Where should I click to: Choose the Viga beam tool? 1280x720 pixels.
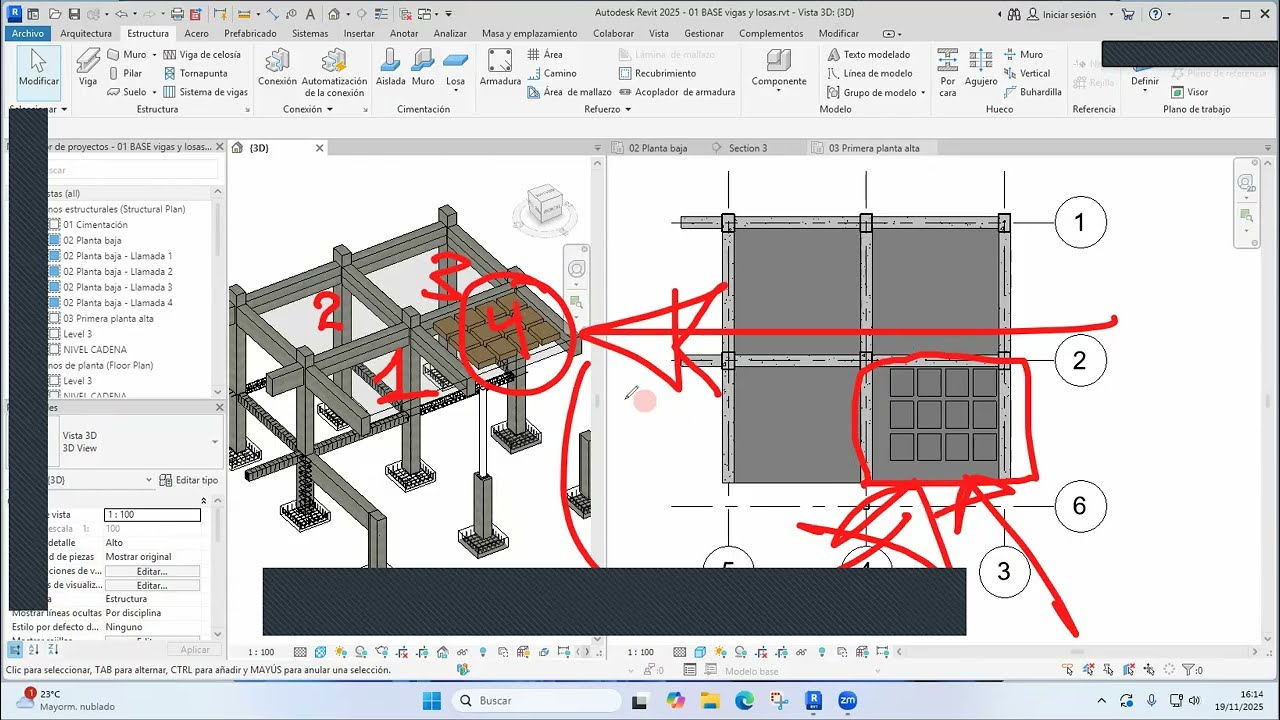[88, 68]
